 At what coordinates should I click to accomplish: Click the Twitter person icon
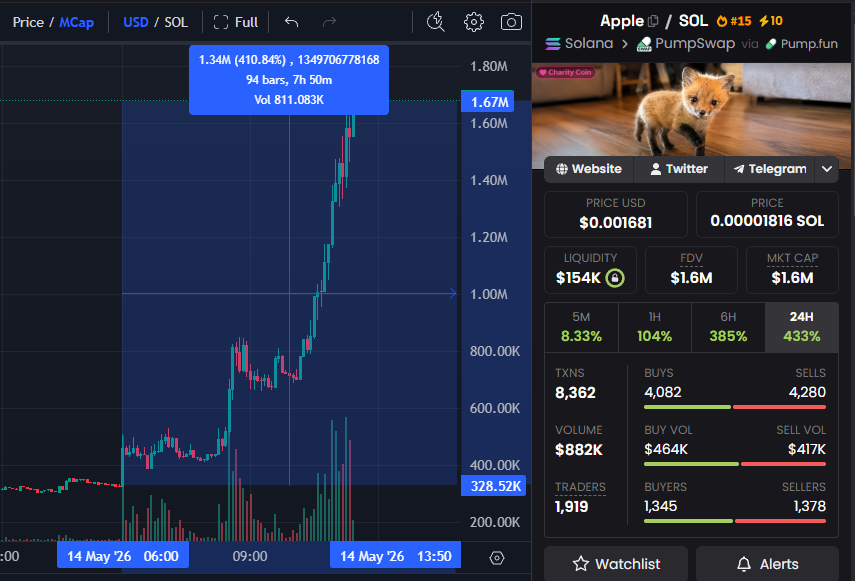click(656, 169)
